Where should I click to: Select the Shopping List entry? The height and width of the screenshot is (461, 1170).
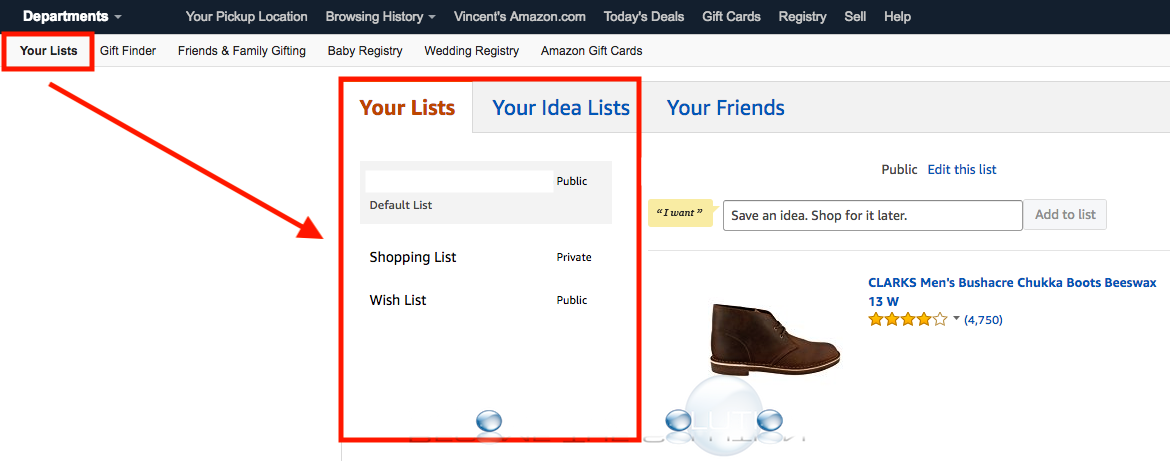(486, 257)
